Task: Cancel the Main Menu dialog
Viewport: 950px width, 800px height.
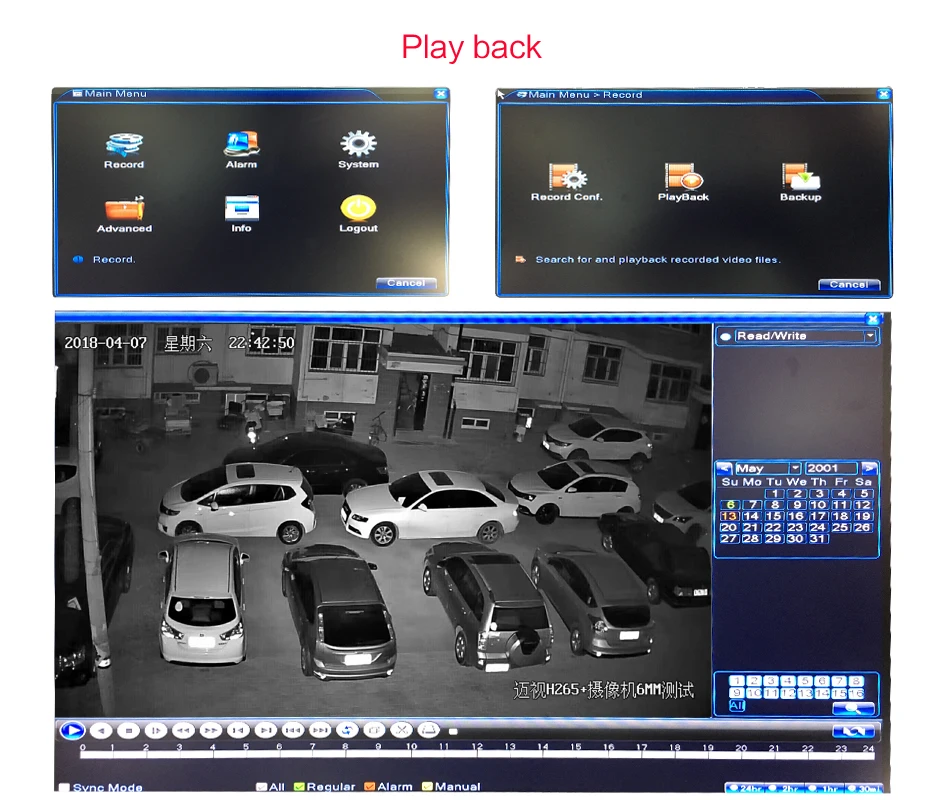Action: 406,283
